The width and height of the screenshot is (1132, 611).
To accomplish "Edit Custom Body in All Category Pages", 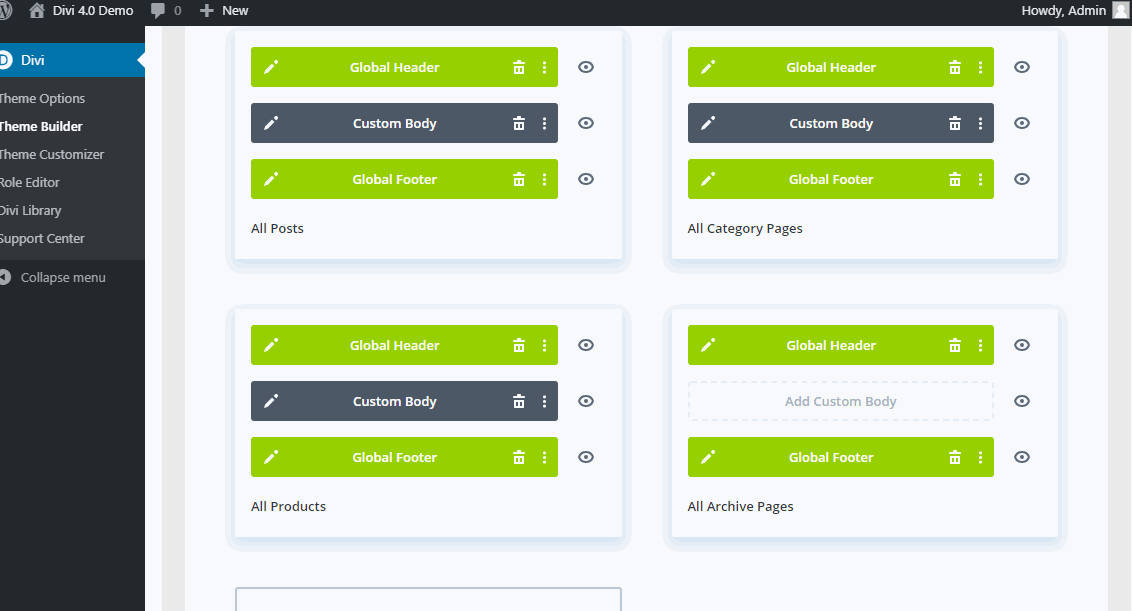I will click(x=708, y=124).
